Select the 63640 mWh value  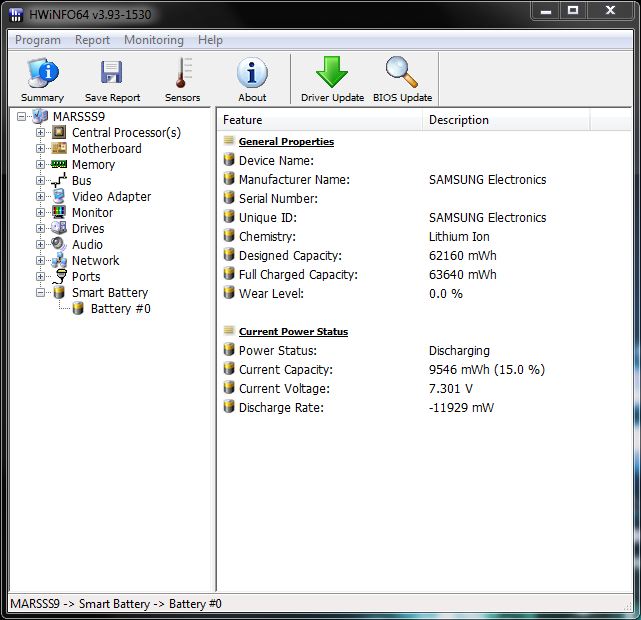point(462,275)
